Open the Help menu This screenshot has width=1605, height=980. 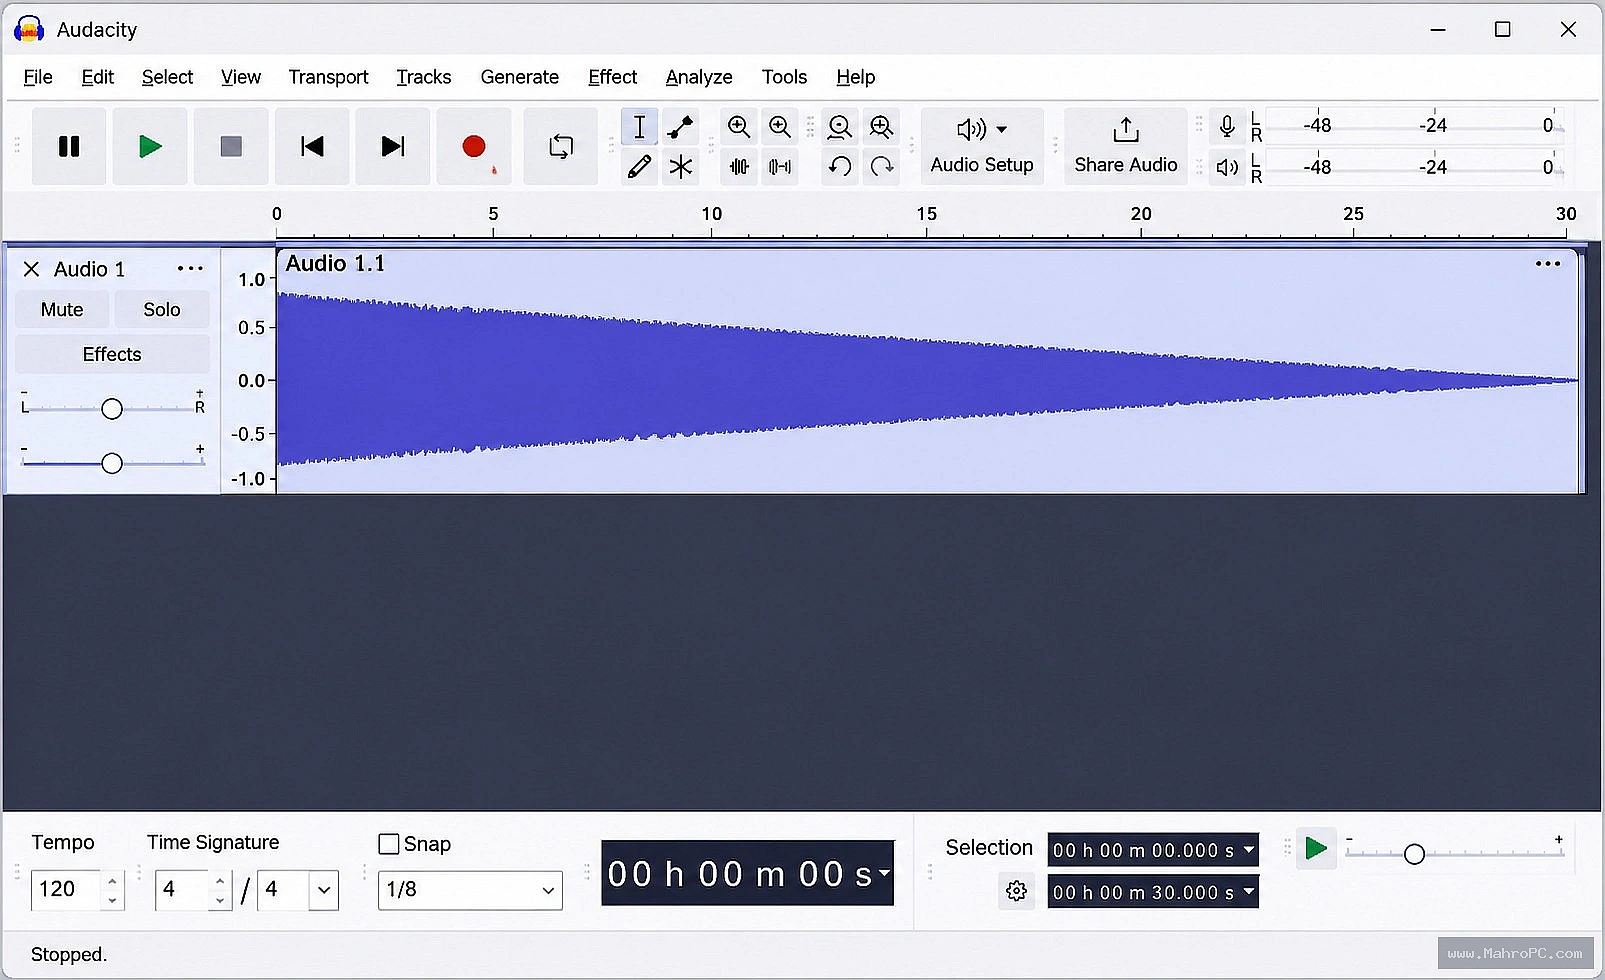coord(855,77)
